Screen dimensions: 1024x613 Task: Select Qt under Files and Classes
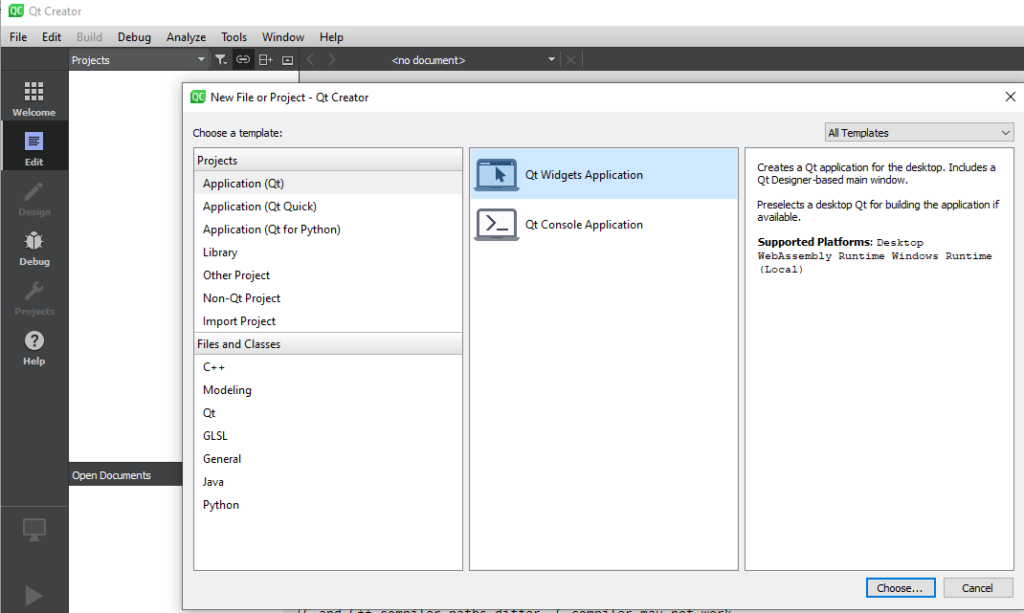click(328, 413)
